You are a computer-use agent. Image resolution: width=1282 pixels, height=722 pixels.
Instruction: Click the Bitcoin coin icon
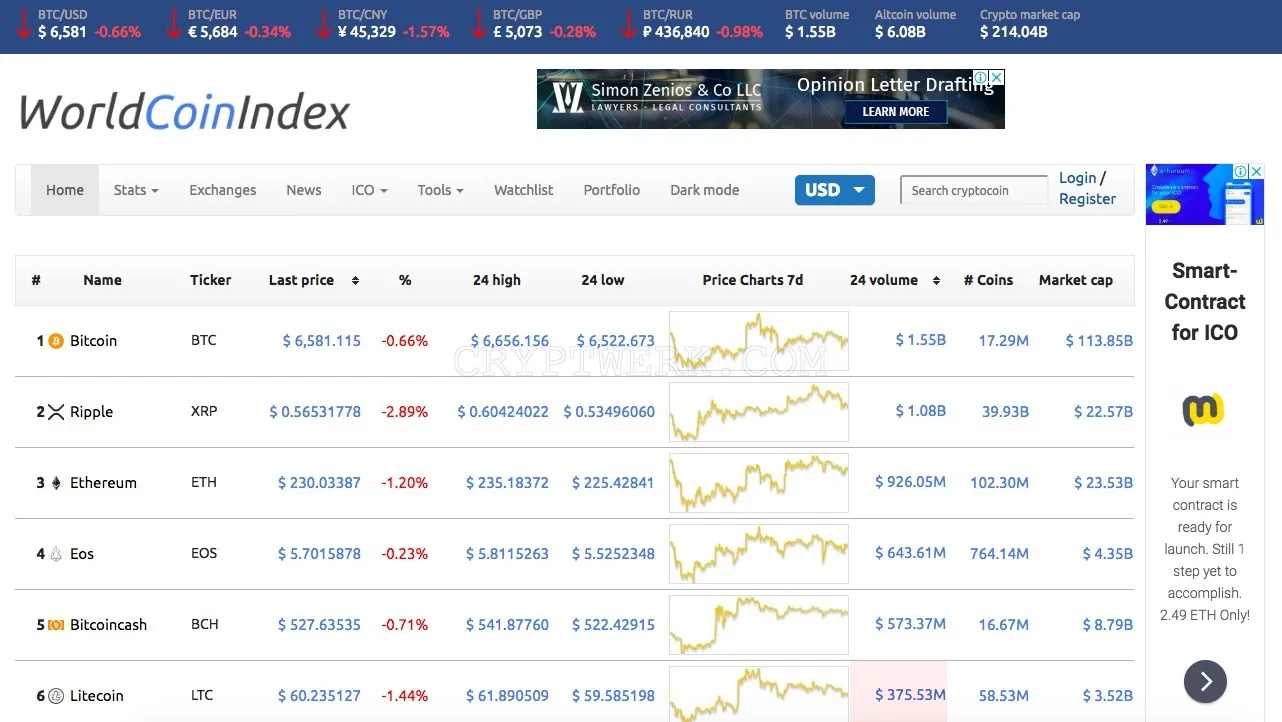coord(56,341)
